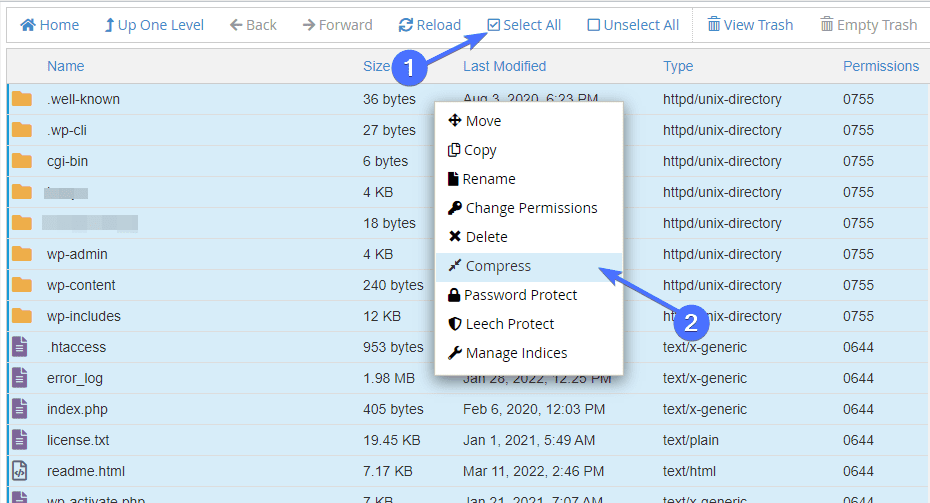The width and height of the screenshot is (930, 503).
Task: Sort by Permissions column header
Action: 881,66
